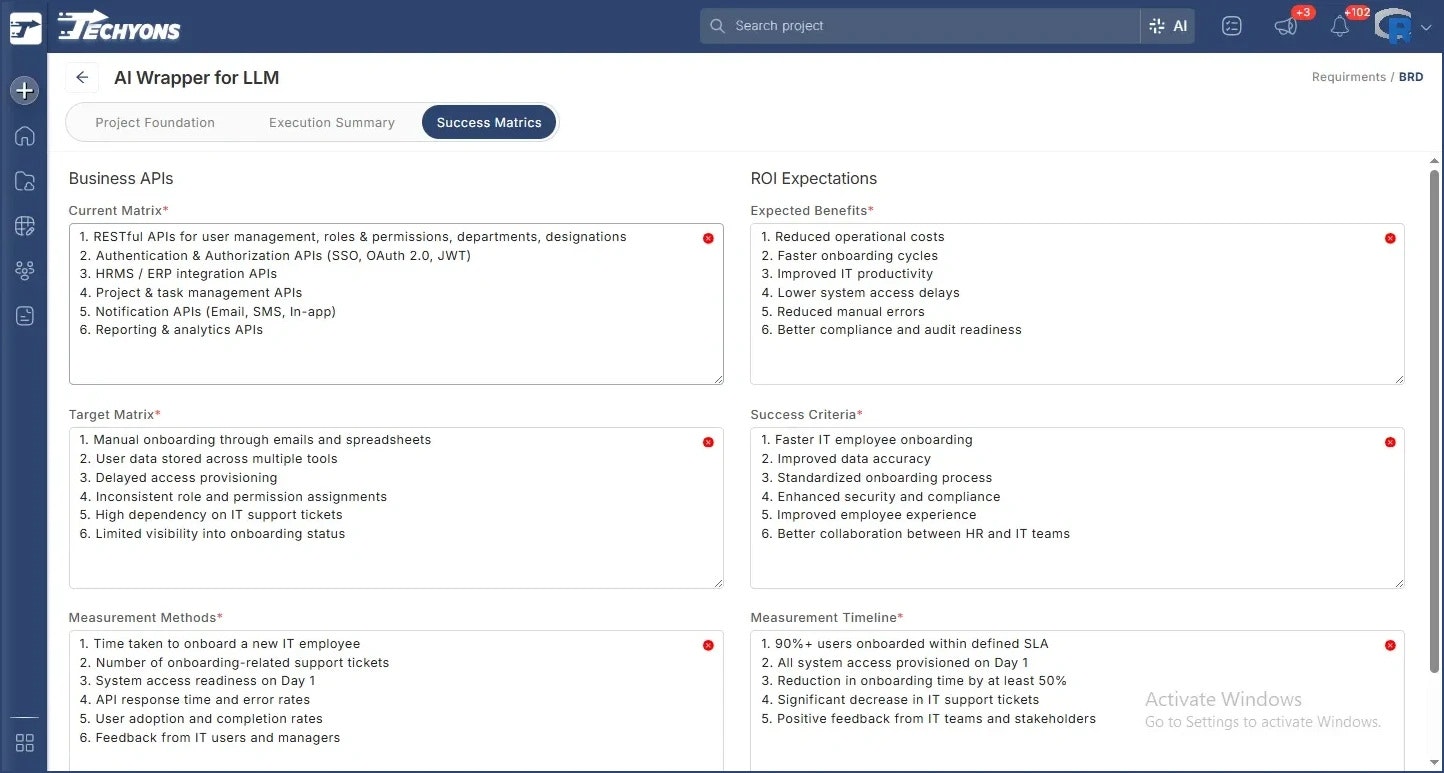Viewport: 1444px width, 773px height.
Task: Click the globe edit icon in sidebar
Action: coord(24,225)
